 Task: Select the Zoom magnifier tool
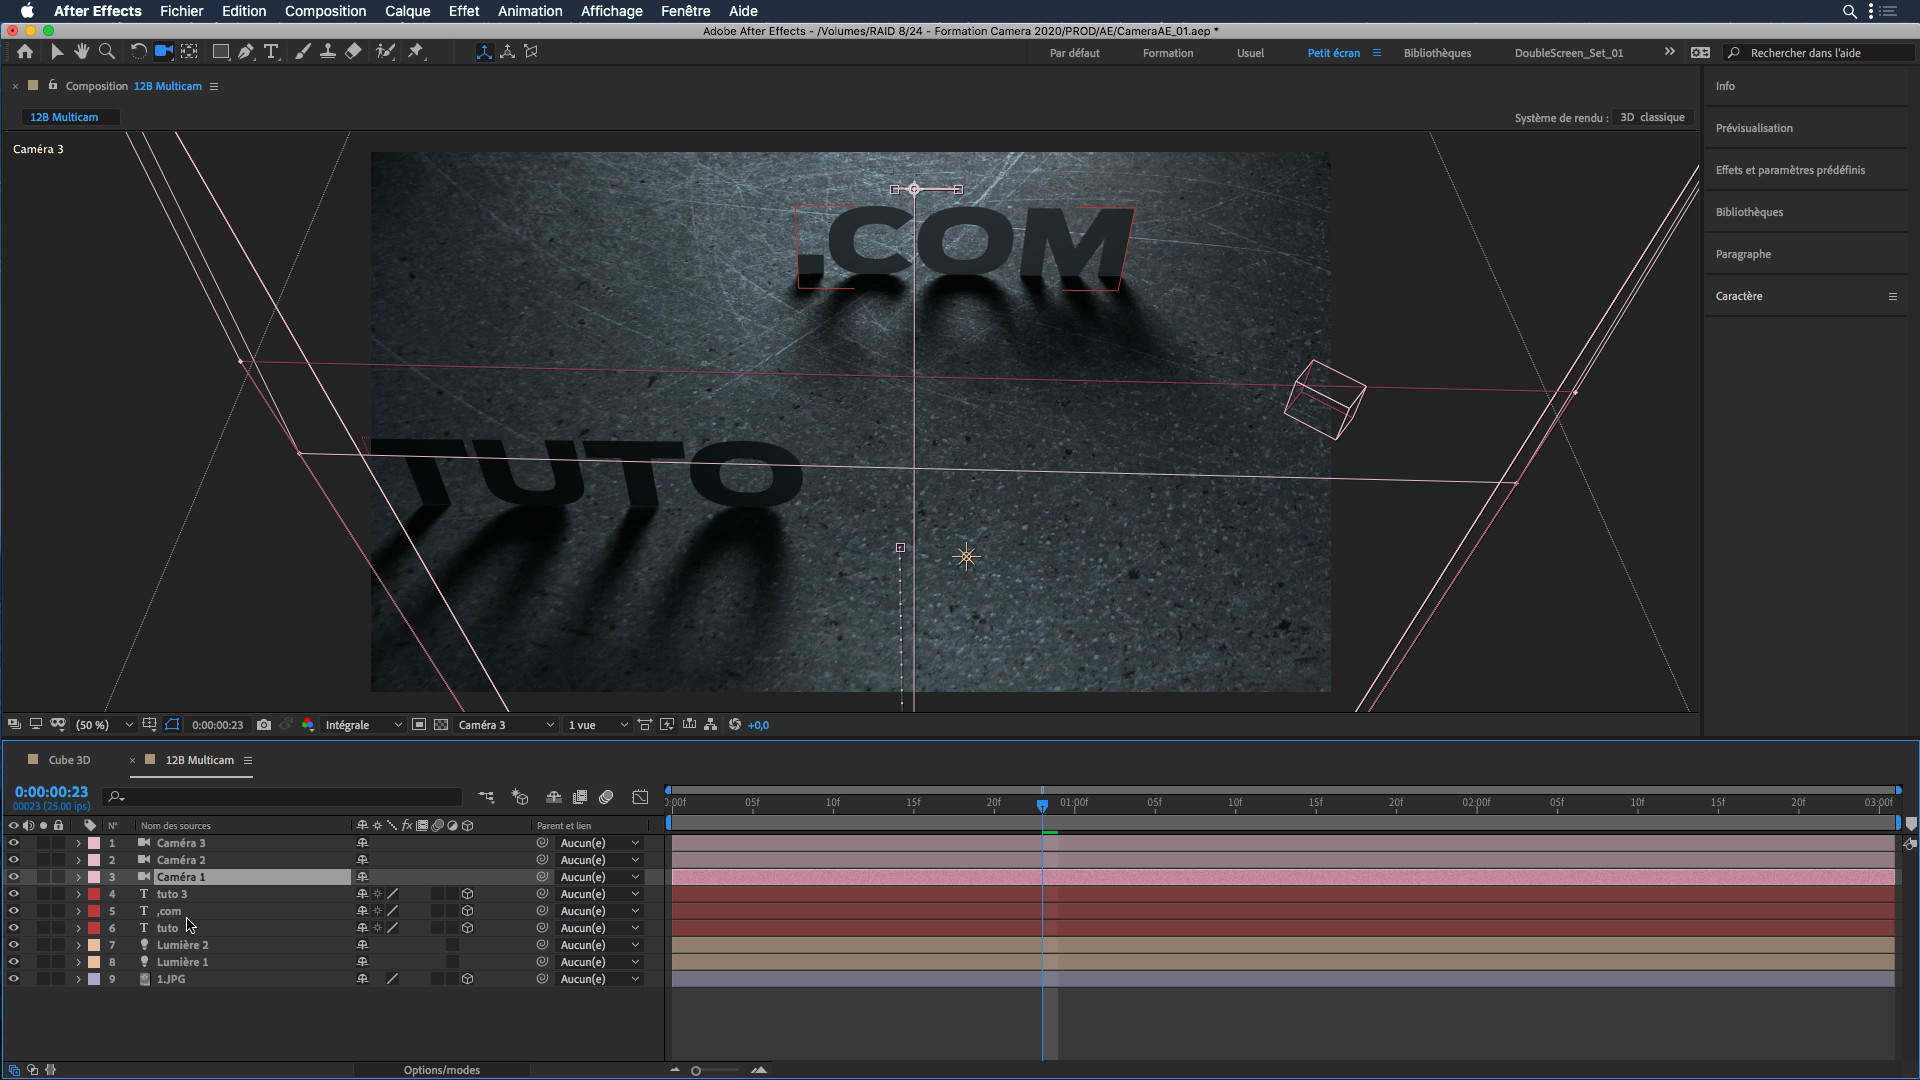pos(107,52)
